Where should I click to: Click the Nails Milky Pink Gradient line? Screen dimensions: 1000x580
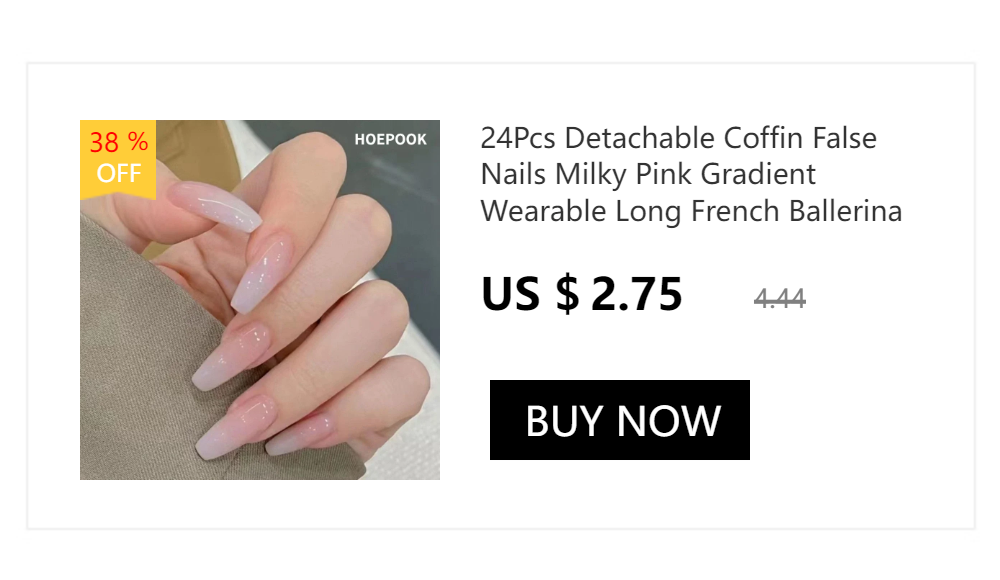[x=648, y=175]
